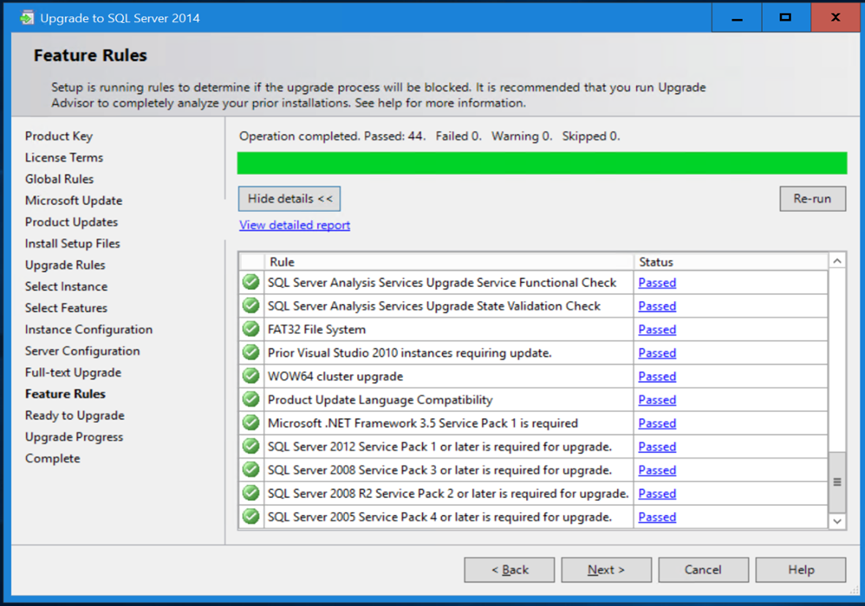Close the Upgrade to SQL Server 2014 window
The image size is (865, 606).
[x=835, y=17]
